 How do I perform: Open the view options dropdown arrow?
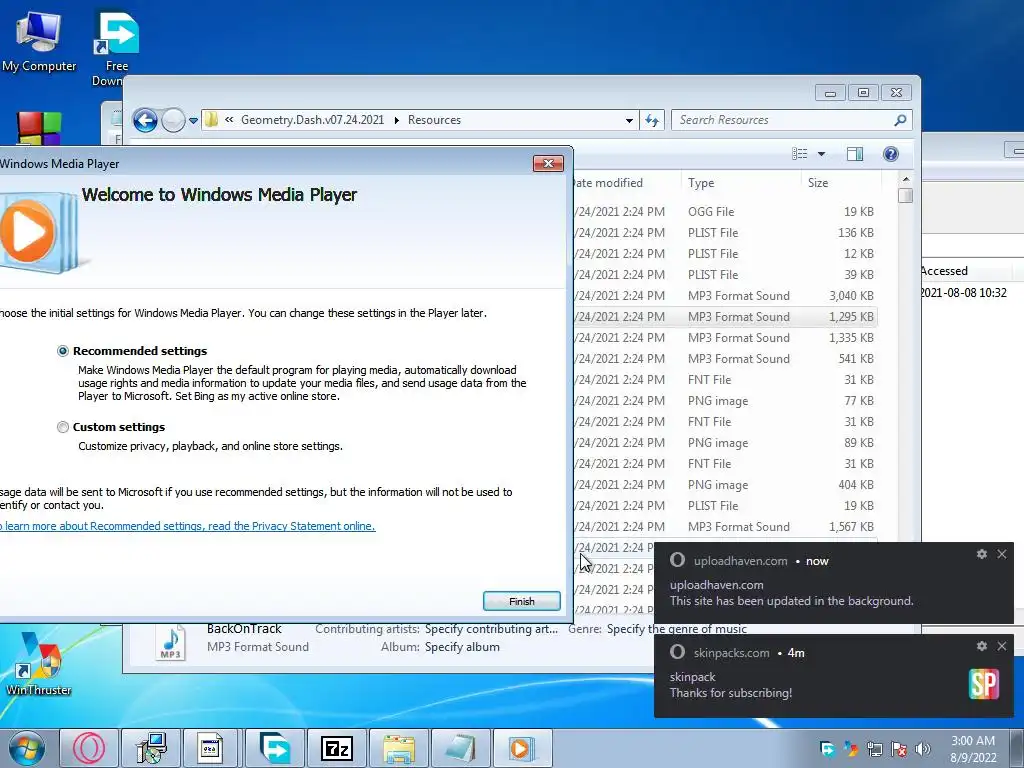822,154
